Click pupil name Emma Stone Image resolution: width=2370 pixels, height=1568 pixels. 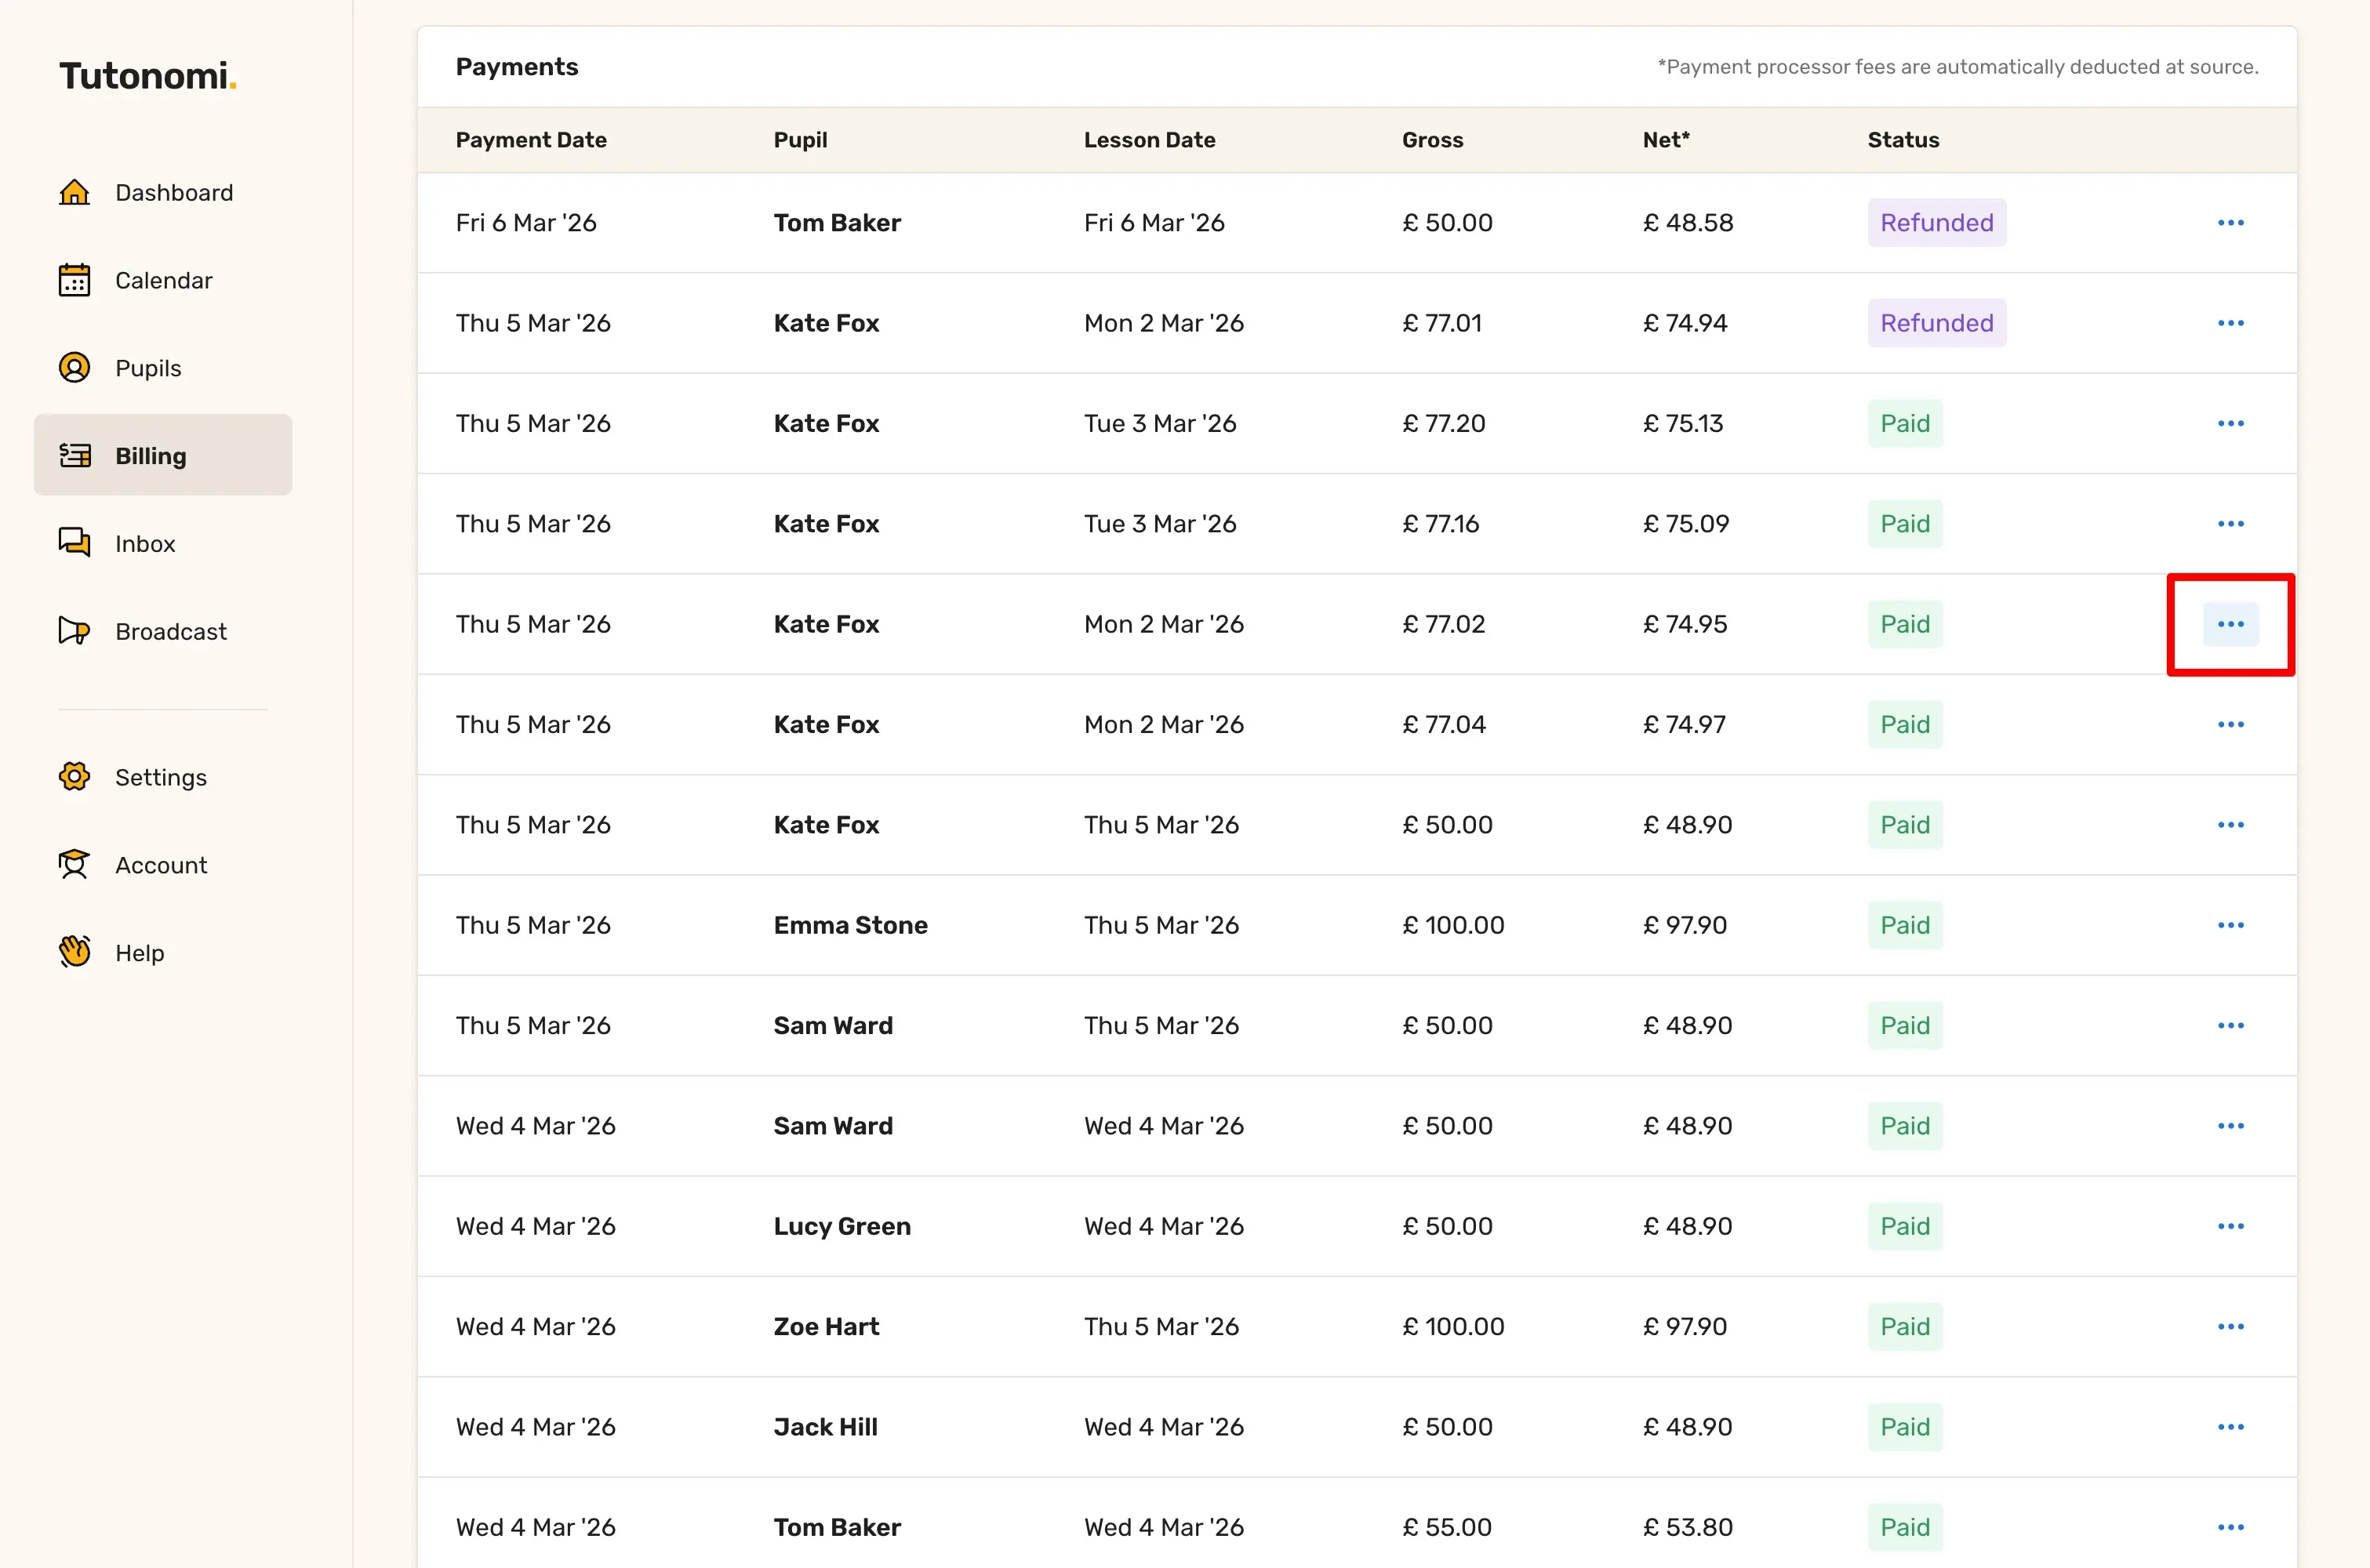[x=850, y=925]
